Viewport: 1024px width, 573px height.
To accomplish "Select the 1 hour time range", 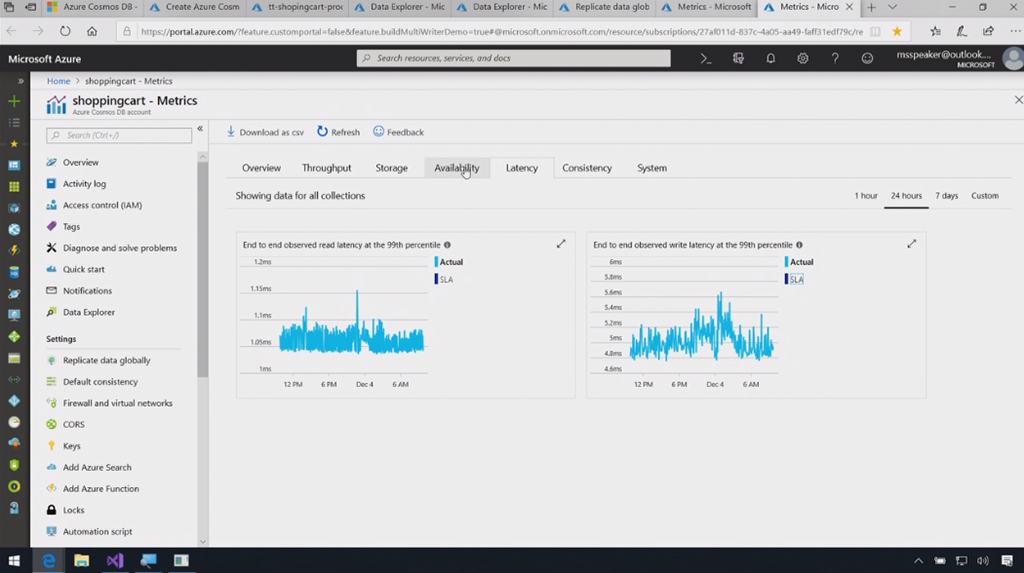I will tap(866, 196).
